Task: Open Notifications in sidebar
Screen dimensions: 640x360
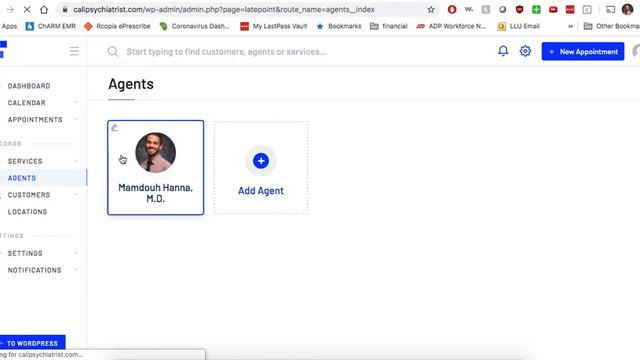Action: coord(34,270)
